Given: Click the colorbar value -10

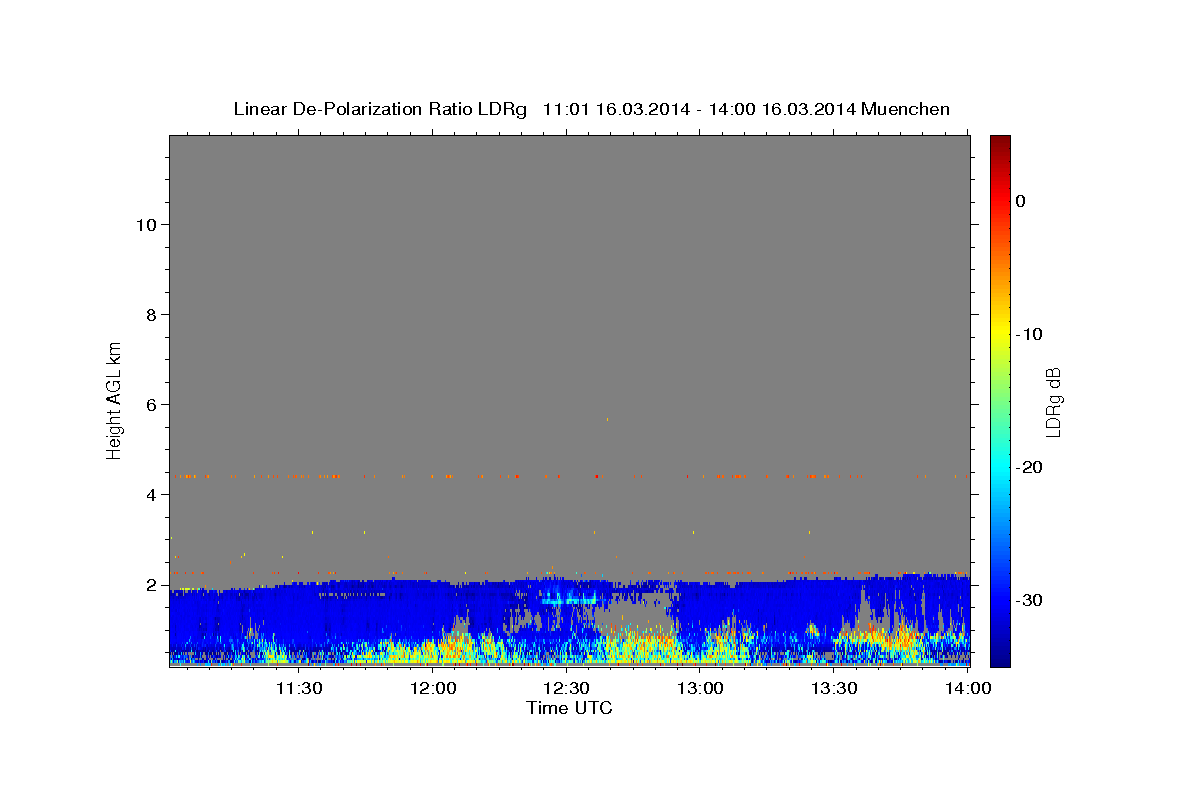Looking at the screenshot, I should (1029, 334).
